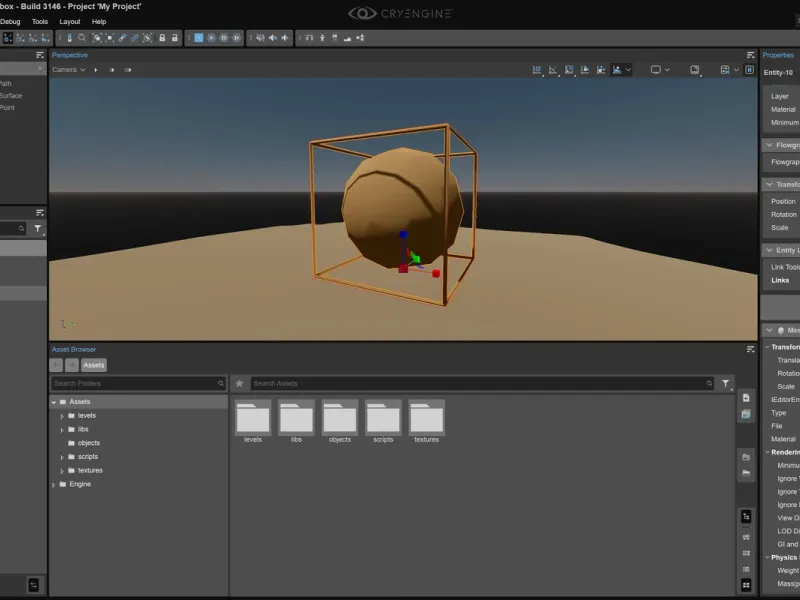
Task: Toggle the angle snap icon in viewport
Action: 553,70
